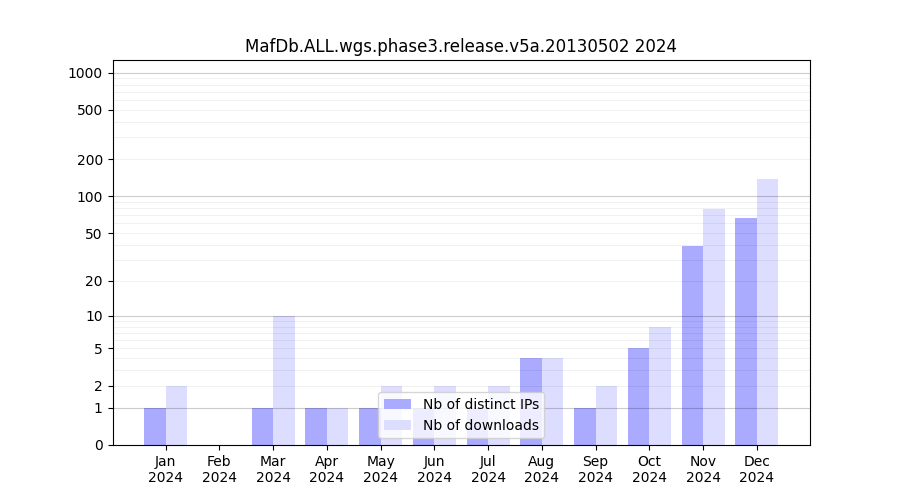Click the Oct 2024 downloads bar
Screen dimensions: 900x500
point(660,386)
